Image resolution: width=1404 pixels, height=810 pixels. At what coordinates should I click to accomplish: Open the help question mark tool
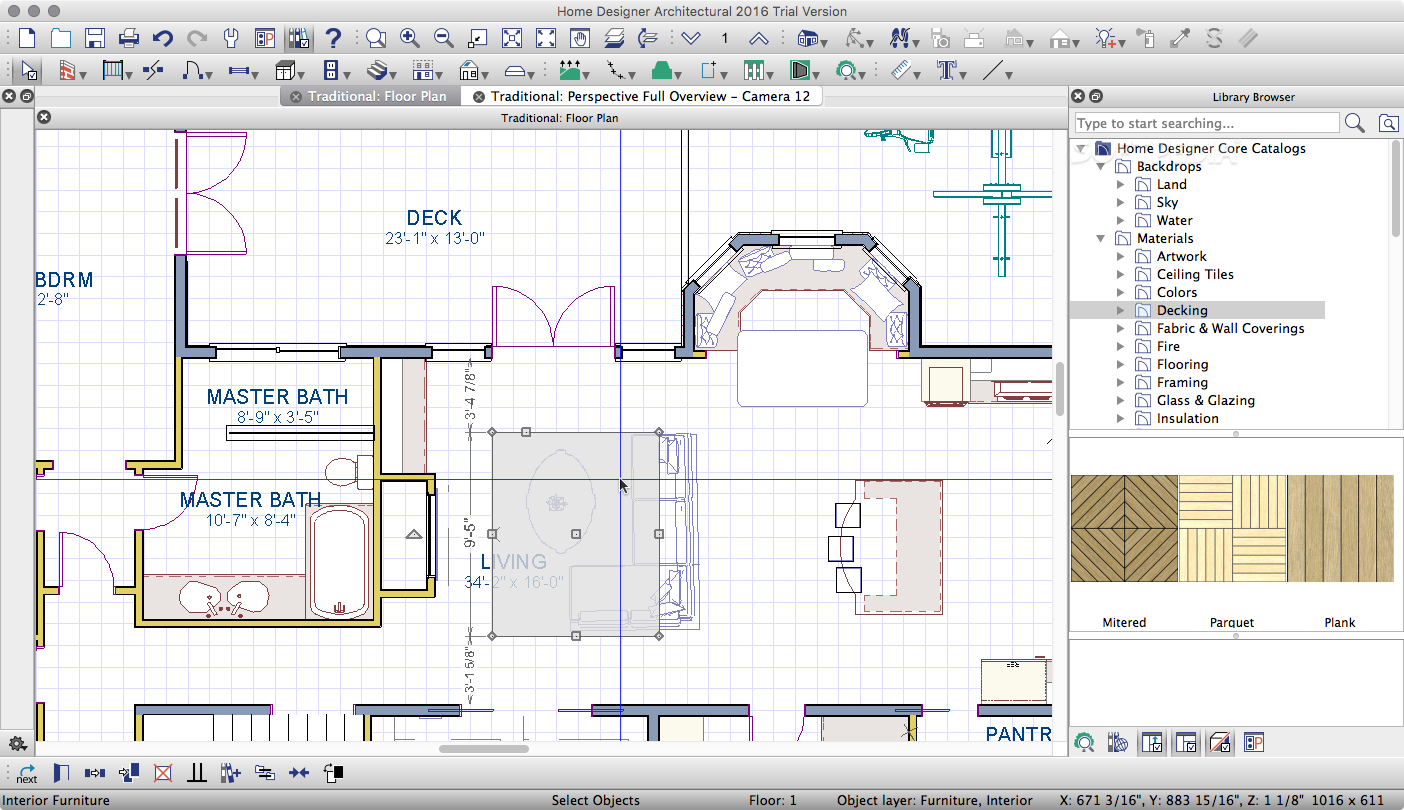(x=333, y=39)
